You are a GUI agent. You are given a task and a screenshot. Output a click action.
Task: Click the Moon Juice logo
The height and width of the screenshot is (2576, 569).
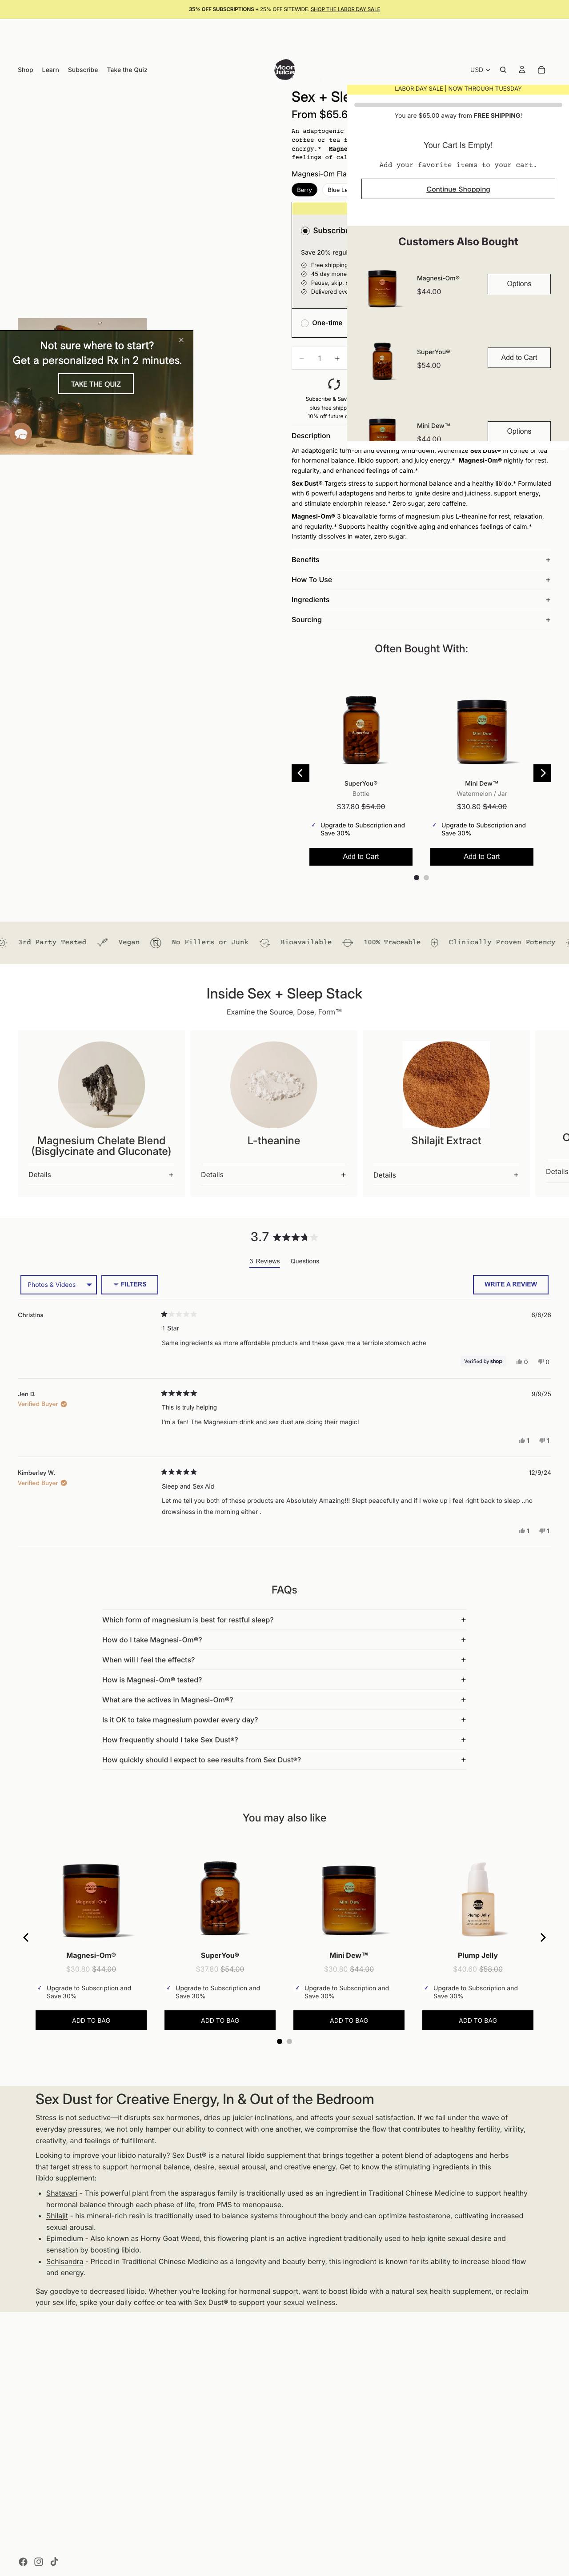(x=285, y=69)
